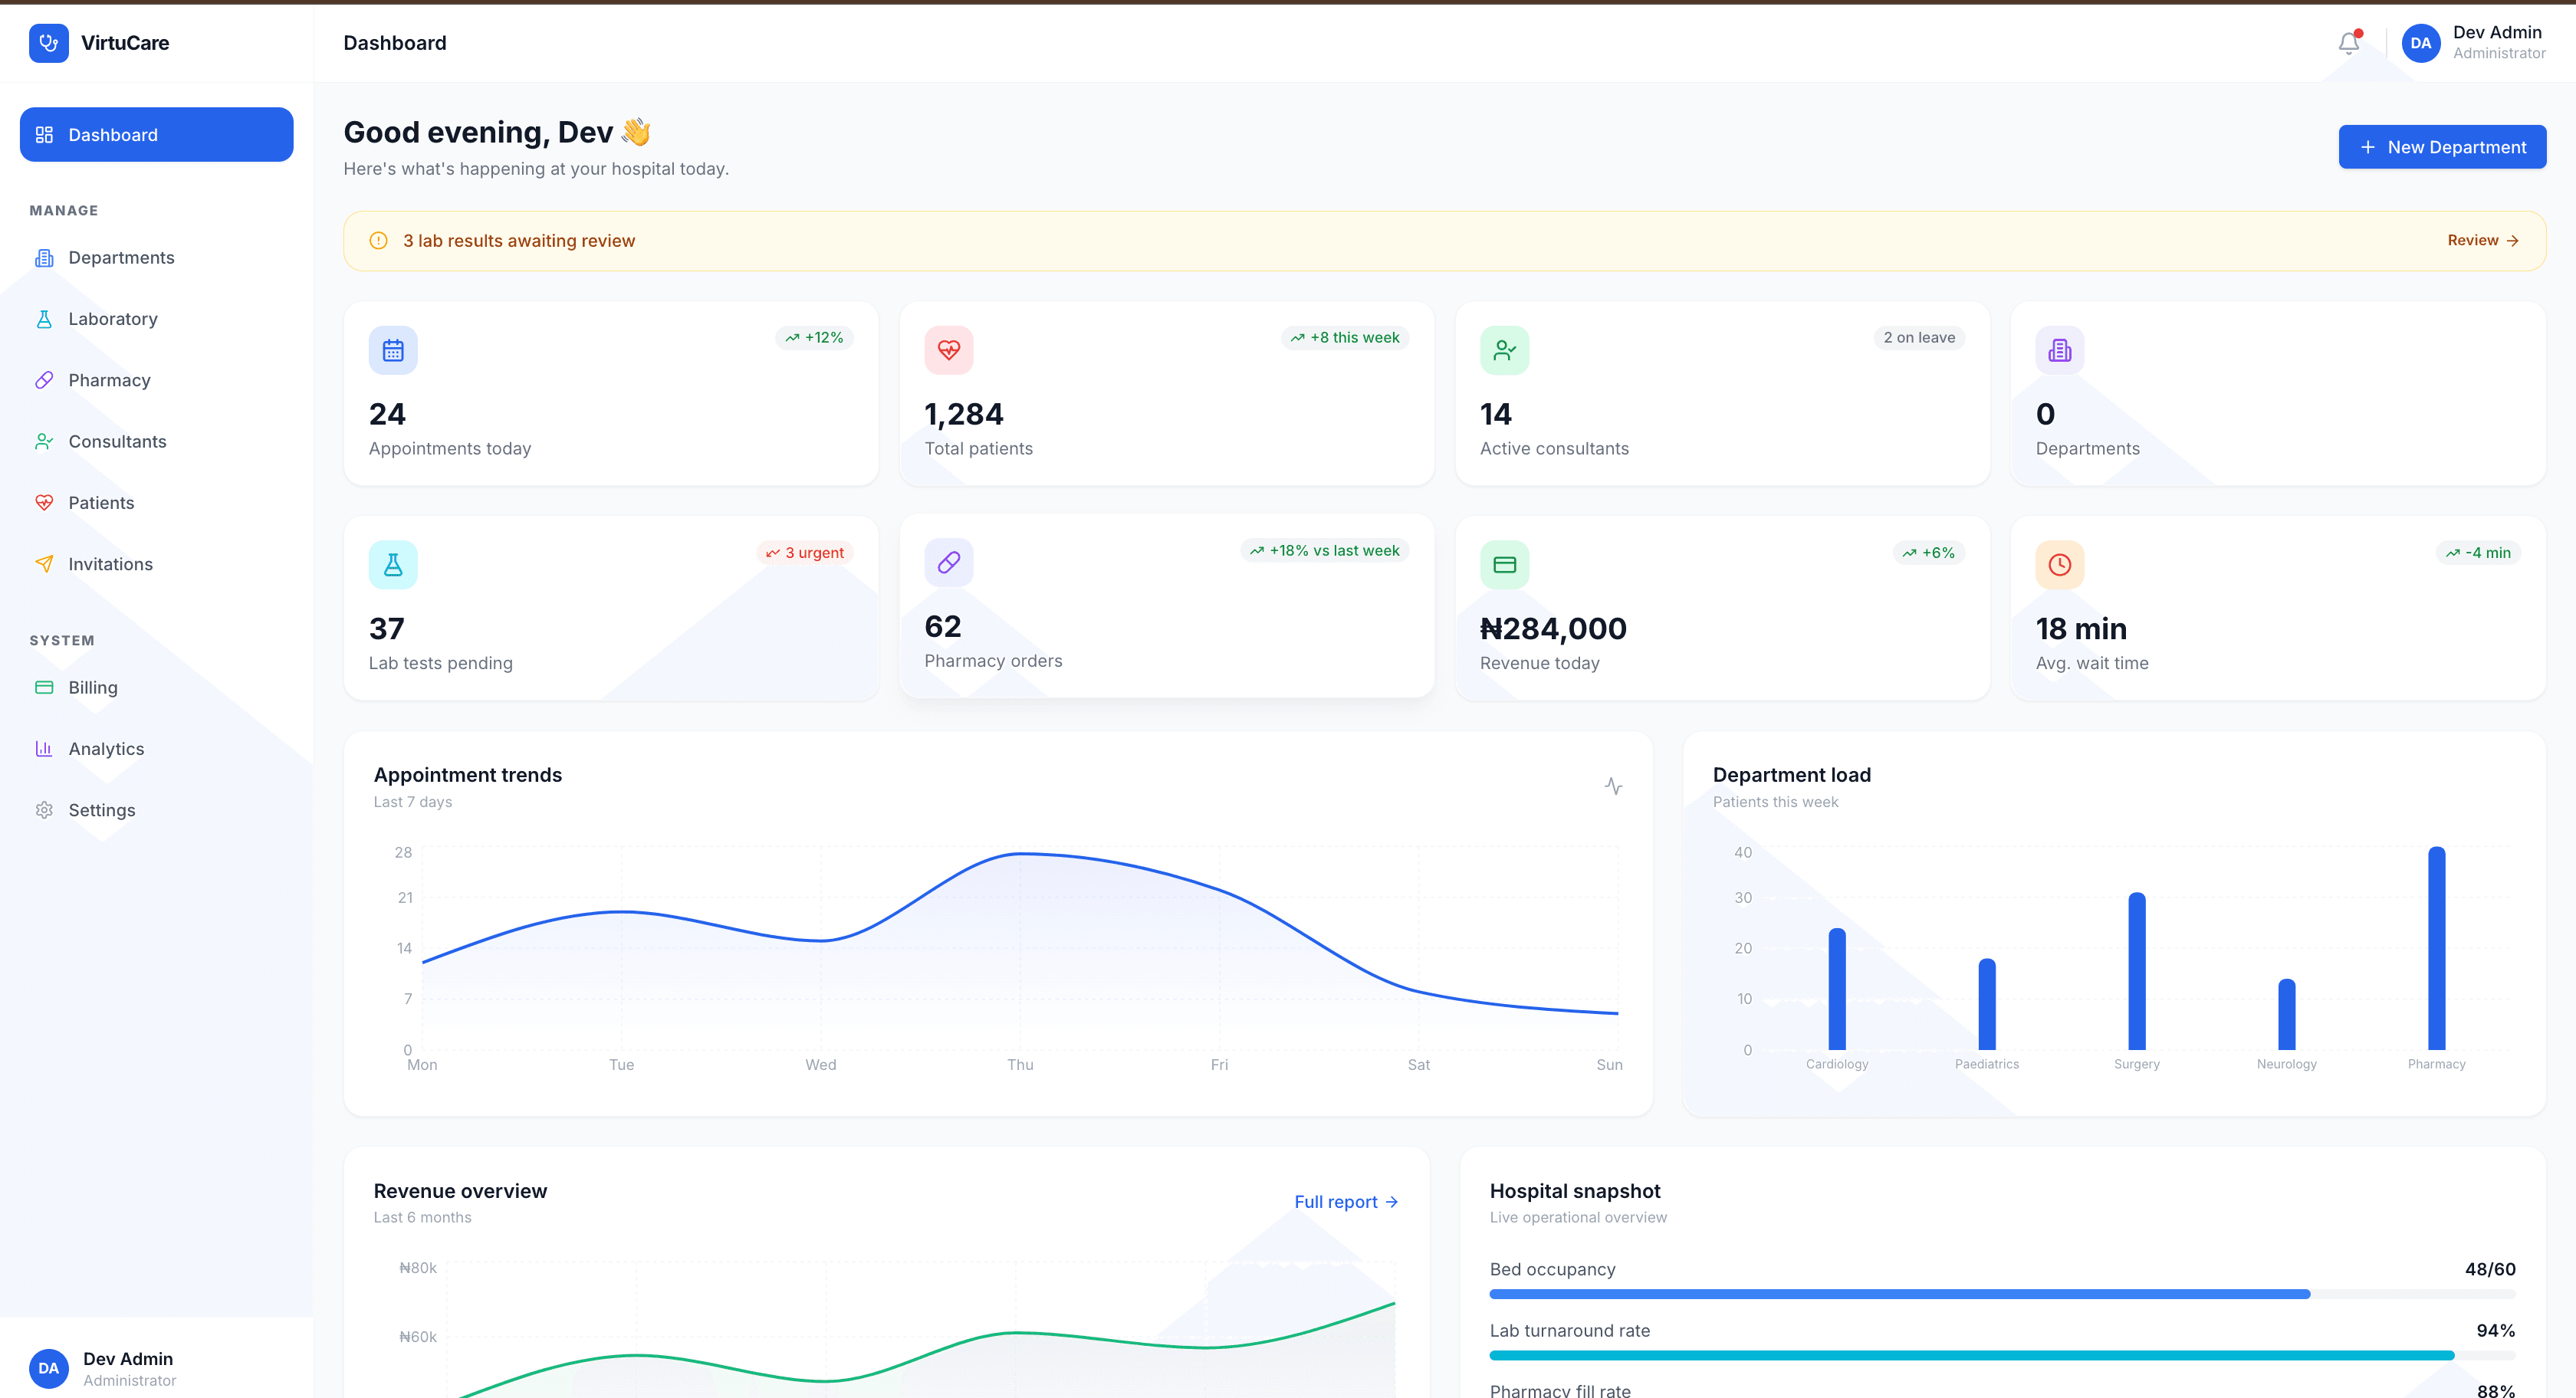The height and width of the screenshot is (1398, 2576).
Task: Click the Bed occupancy progress bar
Action: pyautogui.click(x=2002, y=1294)
